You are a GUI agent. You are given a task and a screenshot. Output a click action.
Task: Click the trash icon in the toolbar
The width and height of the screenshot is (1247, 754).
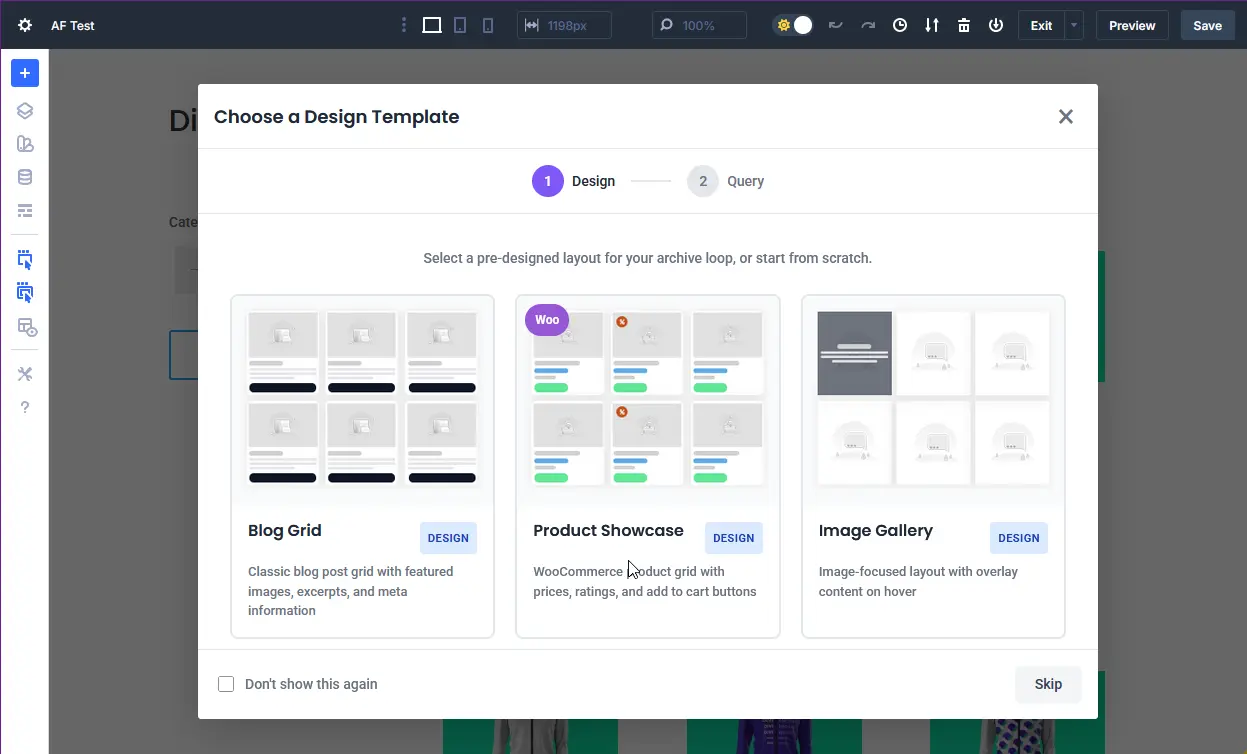(963, 24)
